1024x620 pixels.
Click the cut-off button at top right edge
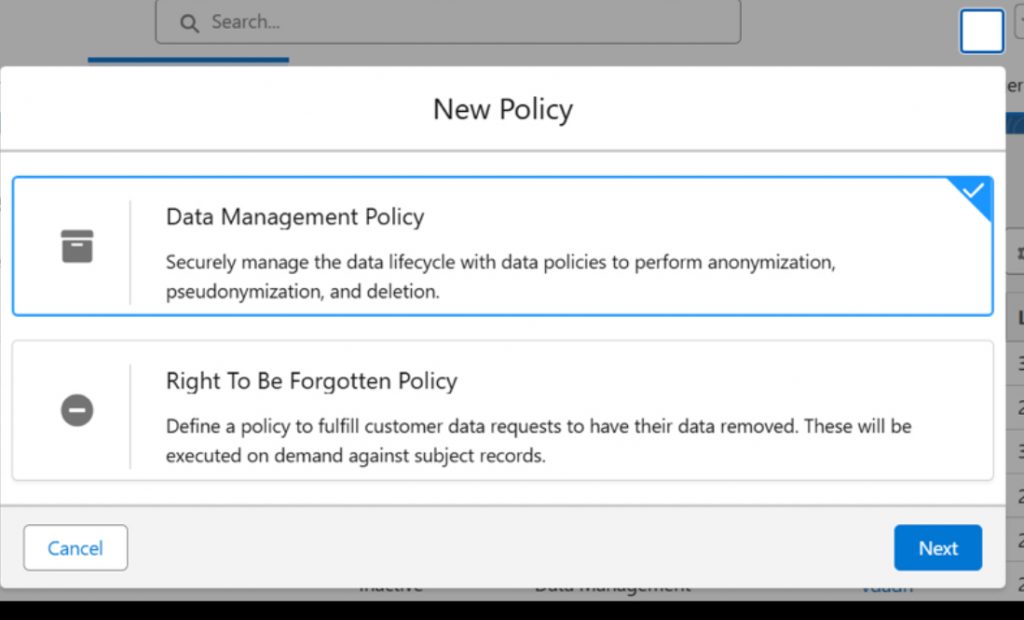coord(1018,20)
